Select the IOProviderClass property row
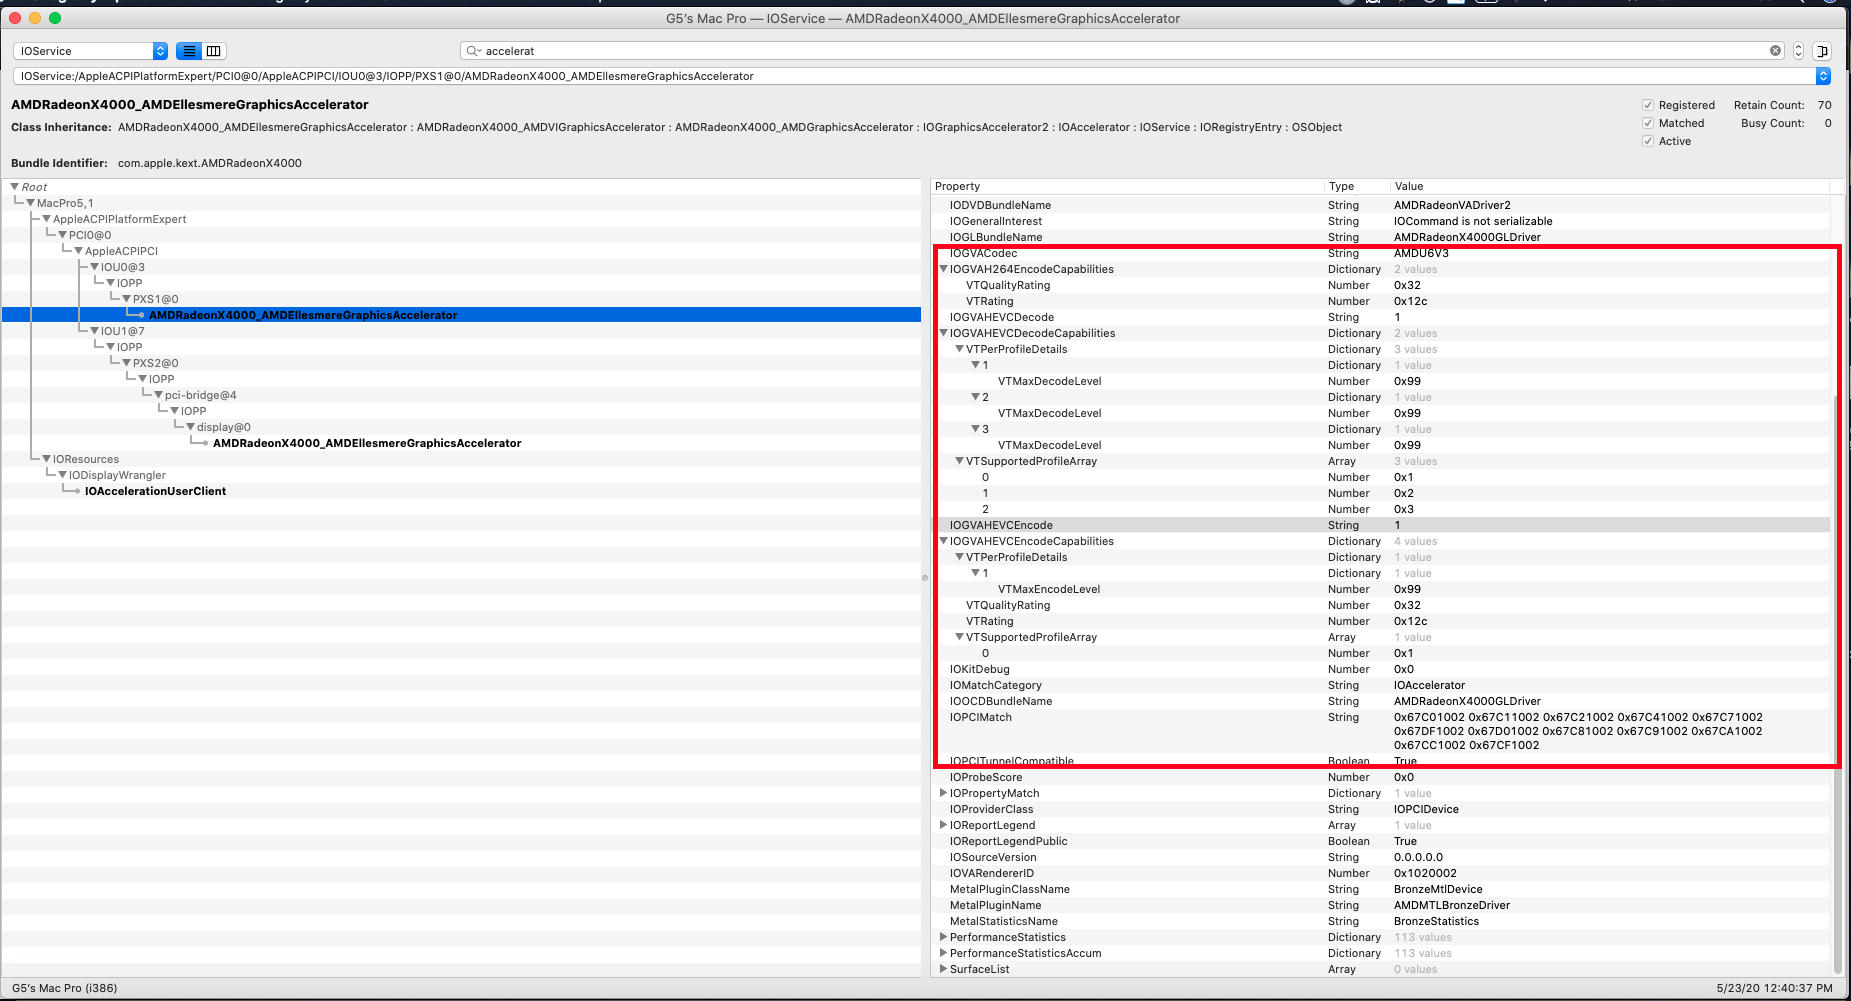Screen dimensions: 1851x1001 [x=1381, y=809]
